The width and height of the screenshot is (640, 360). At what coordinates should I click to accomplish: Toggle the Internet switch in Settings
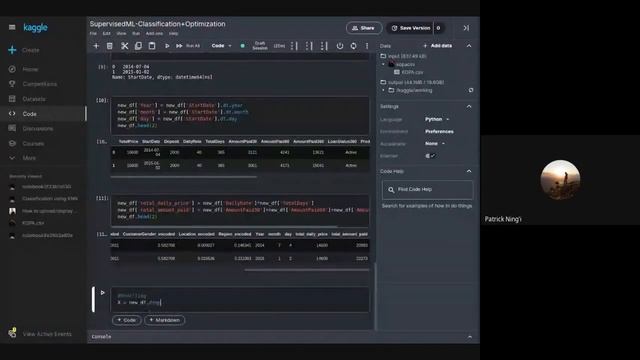click(430, 156)
